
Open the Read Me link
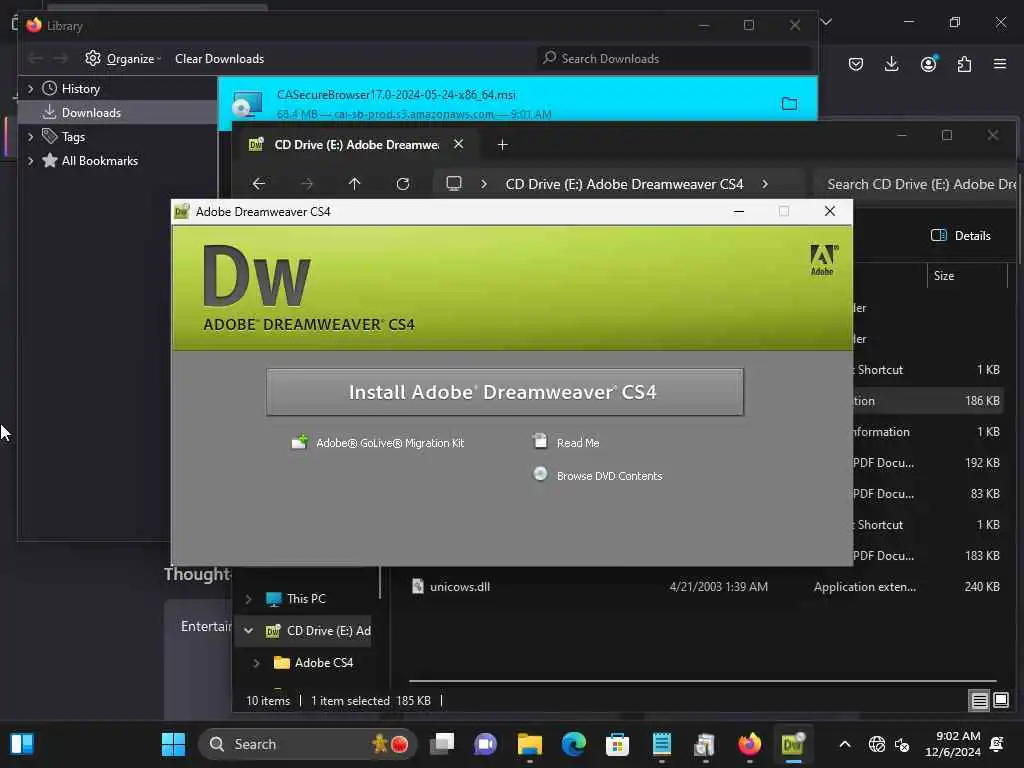(578, 443)
